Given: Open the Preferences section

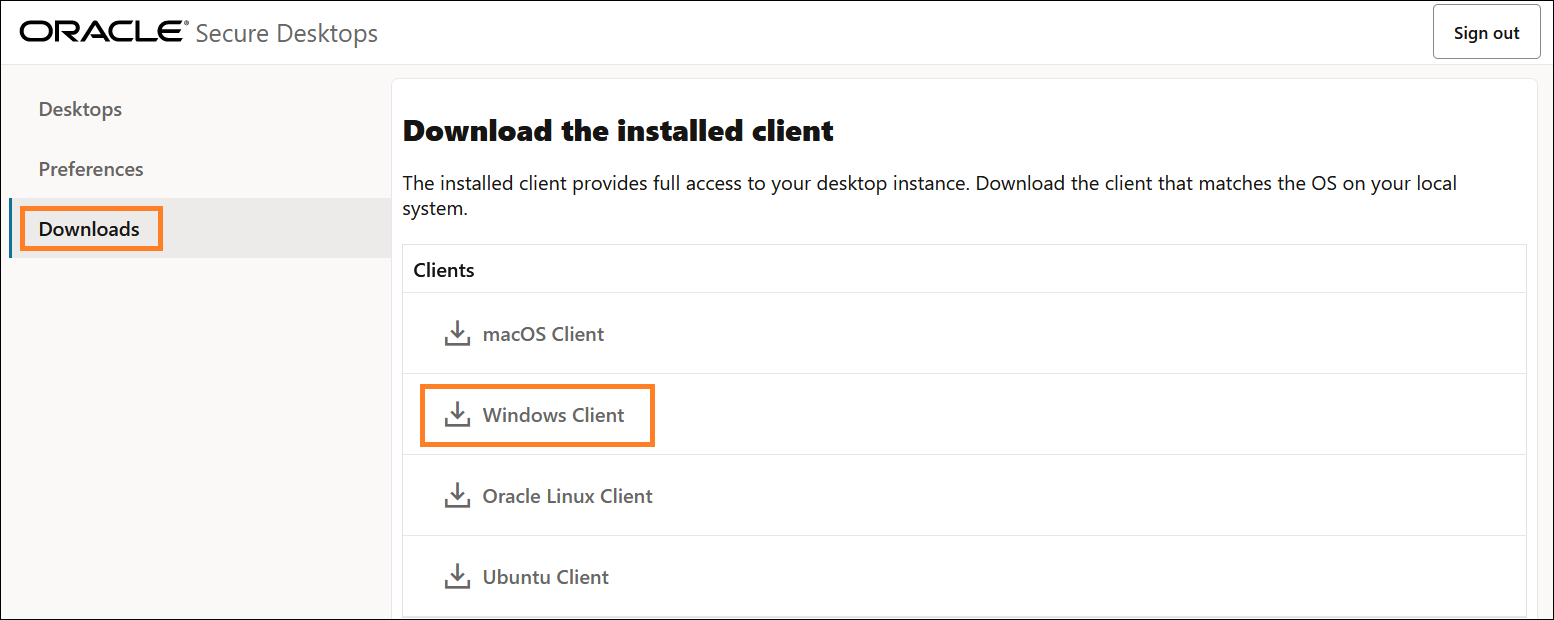Looking at the screenshot, I should point(91,168).
